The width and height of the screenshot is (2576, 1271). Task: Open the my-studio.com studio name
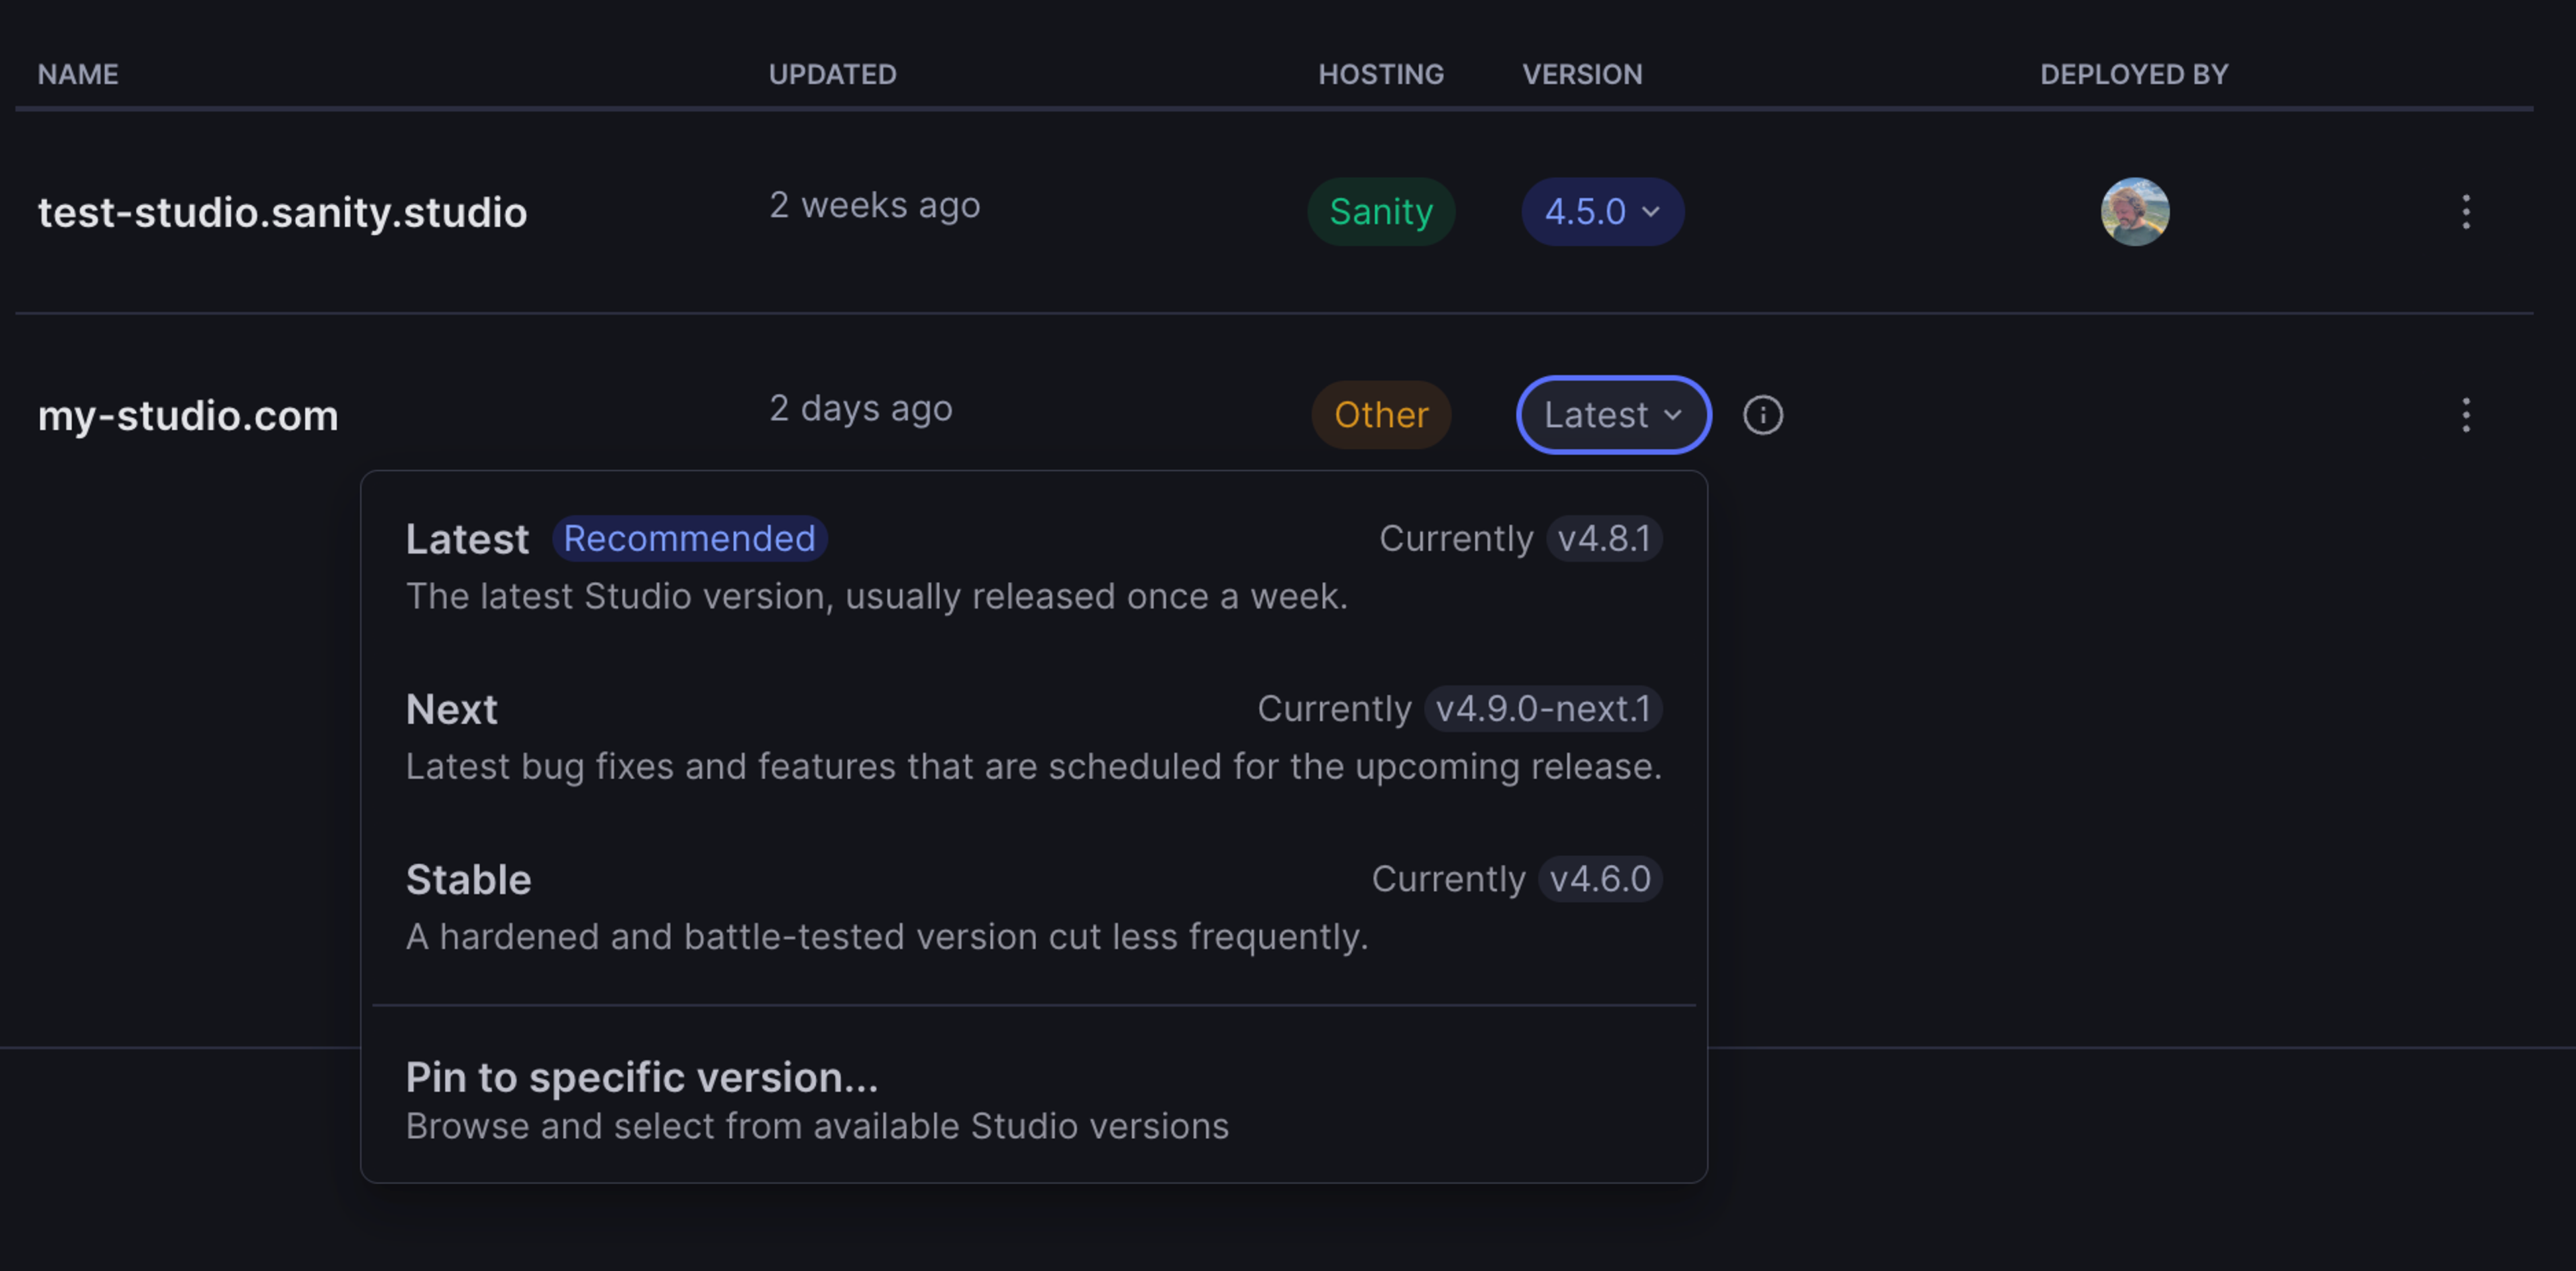[188, 415]
